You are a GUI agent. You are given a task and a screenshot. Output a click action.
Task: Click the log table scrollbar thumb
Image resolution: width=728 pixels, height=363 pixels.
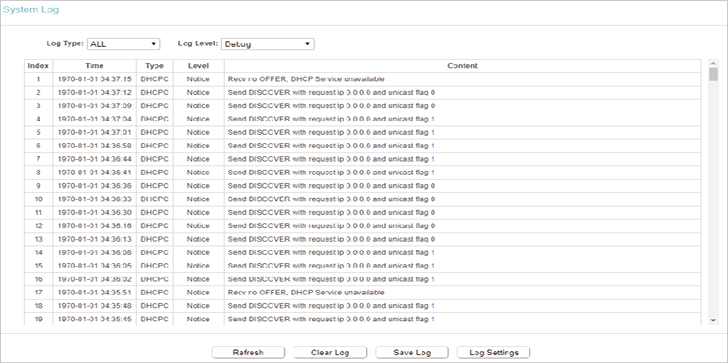point(714,74)
